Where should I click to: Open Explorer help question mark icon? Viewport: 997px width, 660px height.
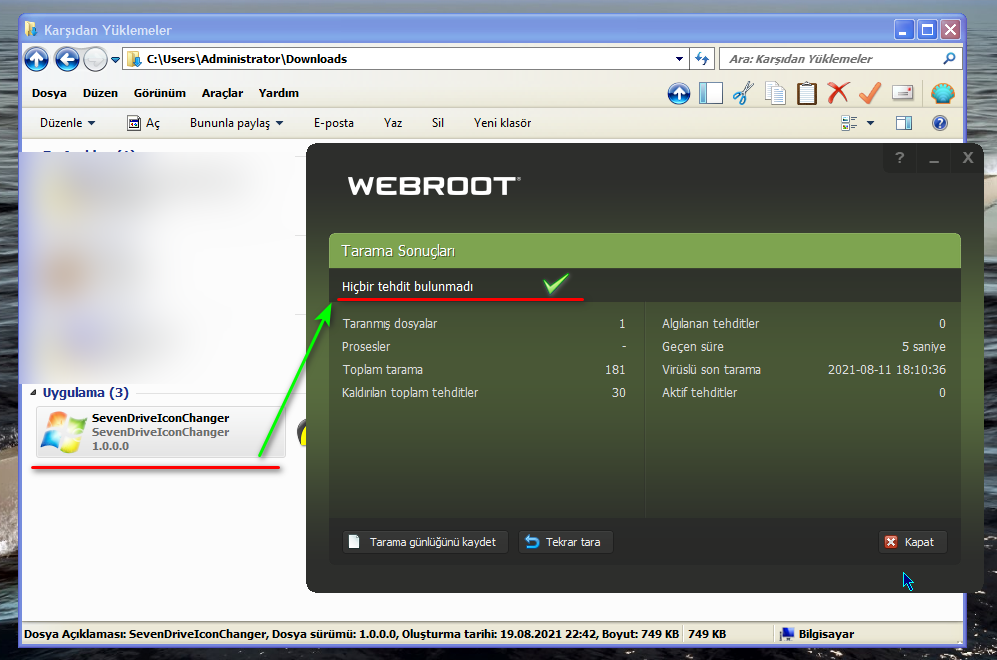(940, 123)
